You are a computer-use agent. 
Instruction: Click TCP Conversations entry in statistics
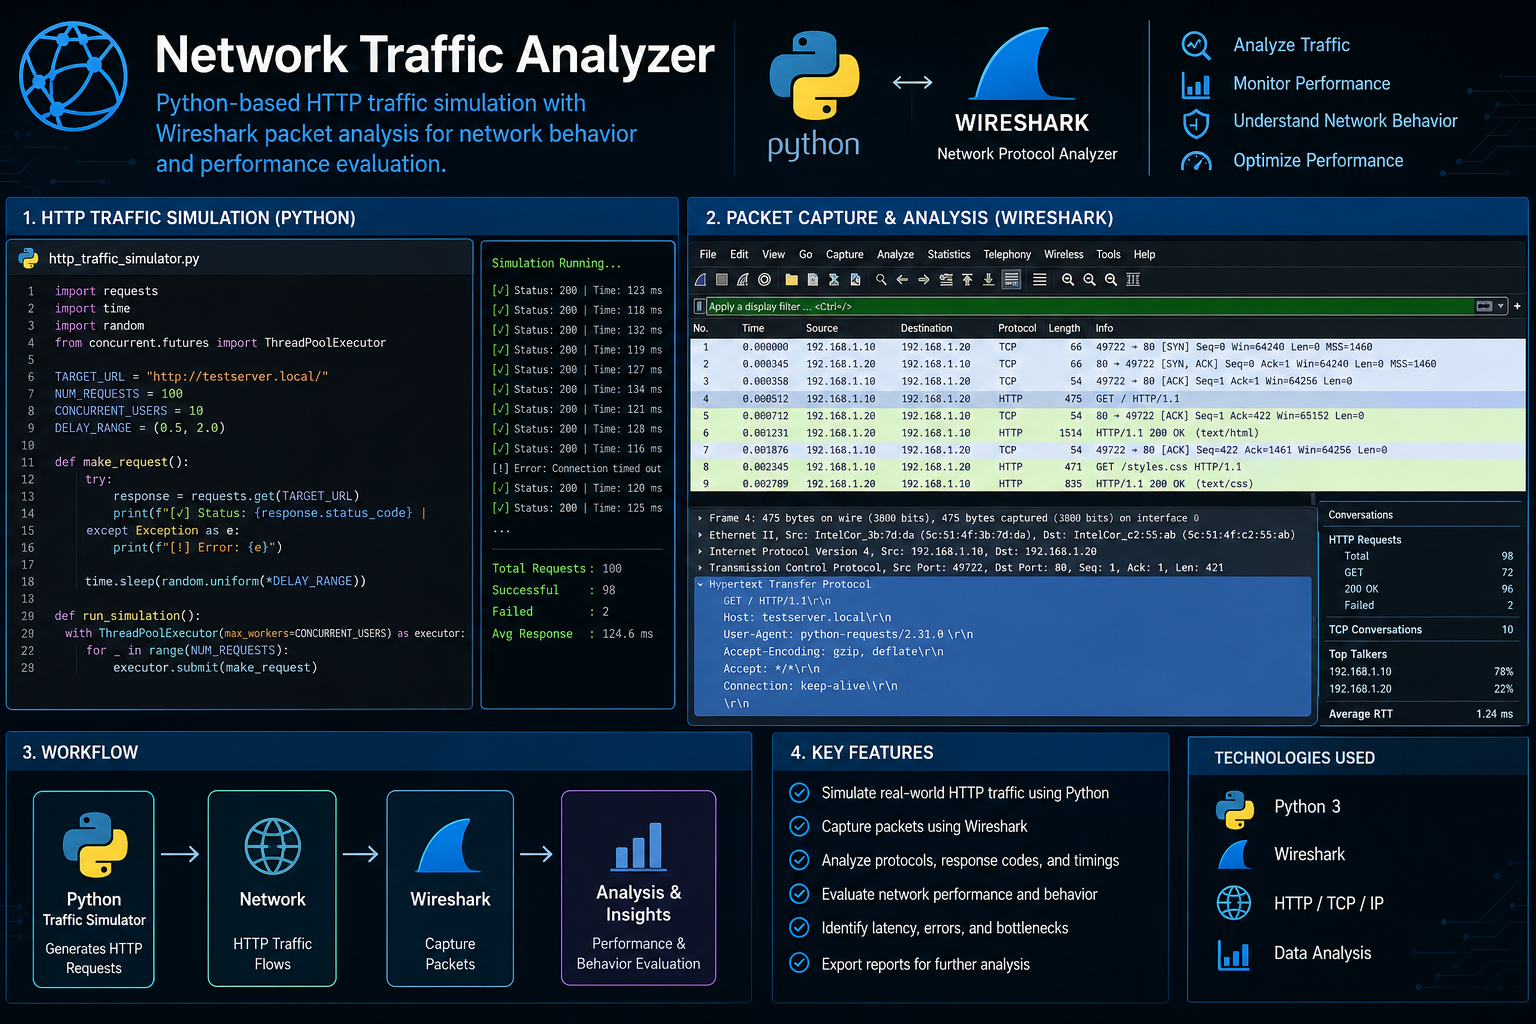(x=1420, y=630)
